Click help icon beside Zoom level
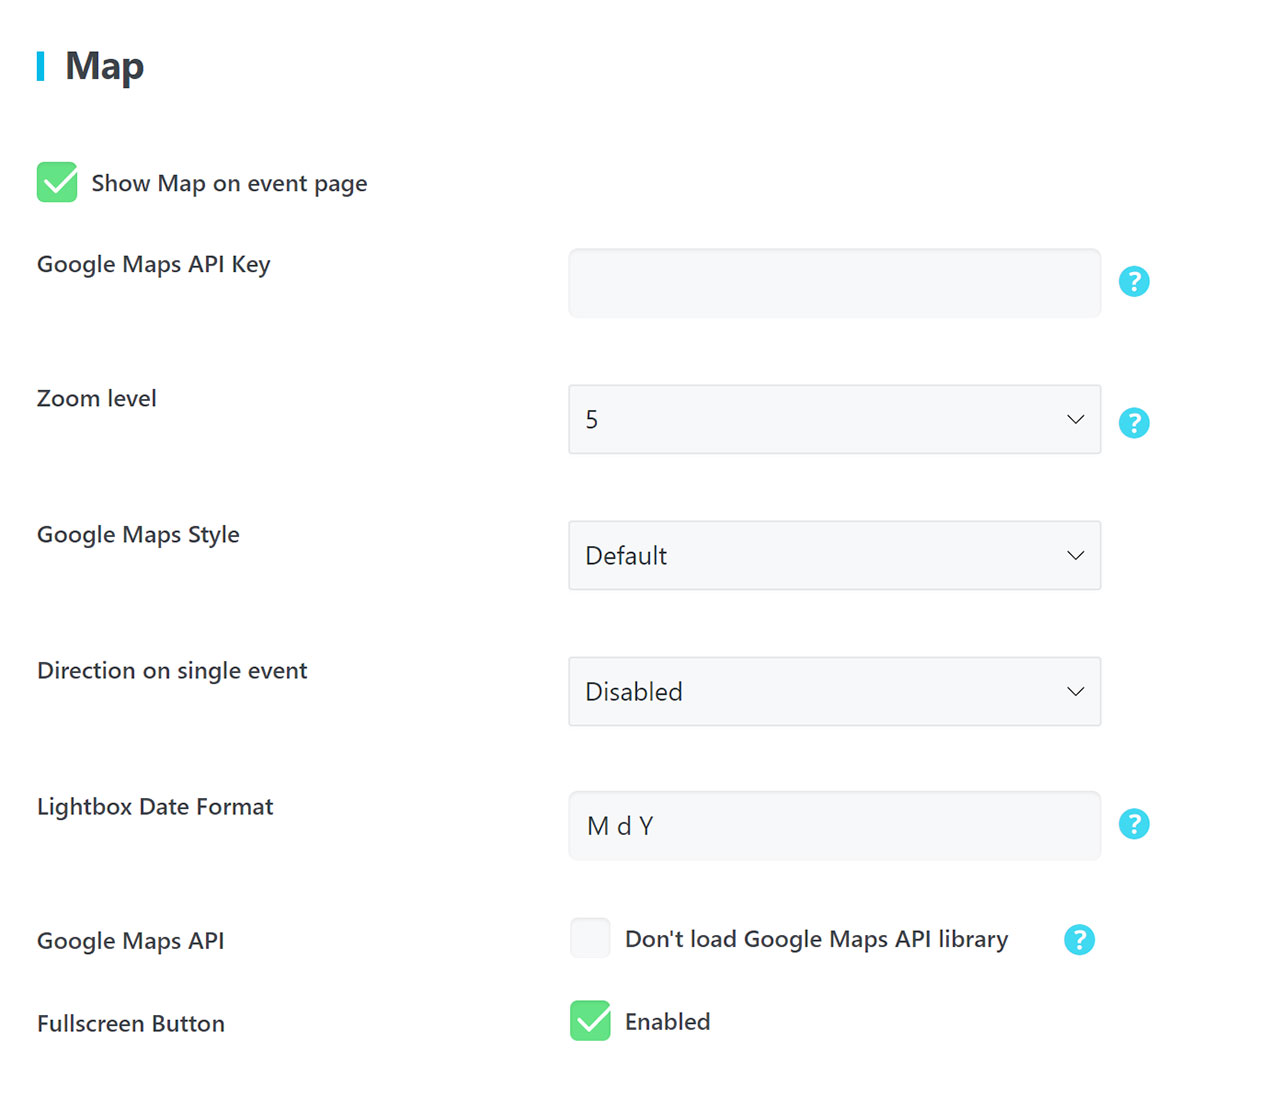Viewport: 1280px width, 1096px height. click(x=1134, y=423)
